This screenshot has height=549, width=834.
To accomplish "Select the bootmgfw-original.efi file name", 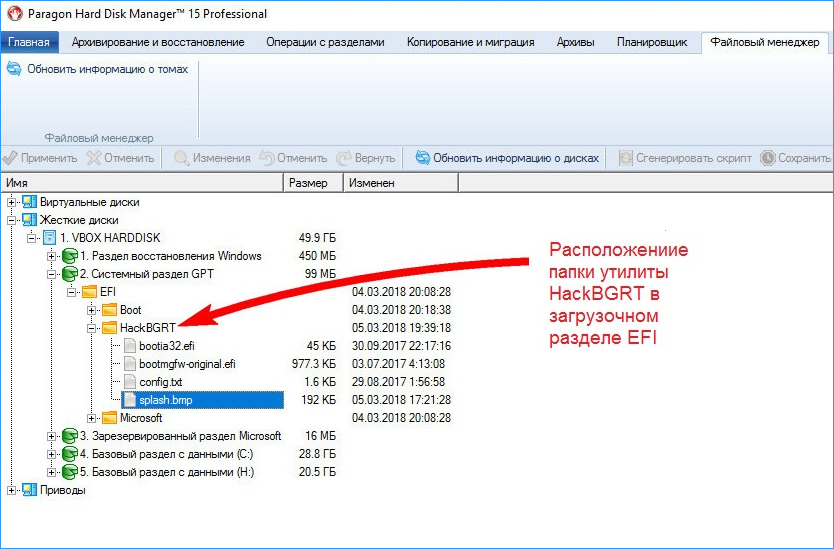I will [187, 364].
